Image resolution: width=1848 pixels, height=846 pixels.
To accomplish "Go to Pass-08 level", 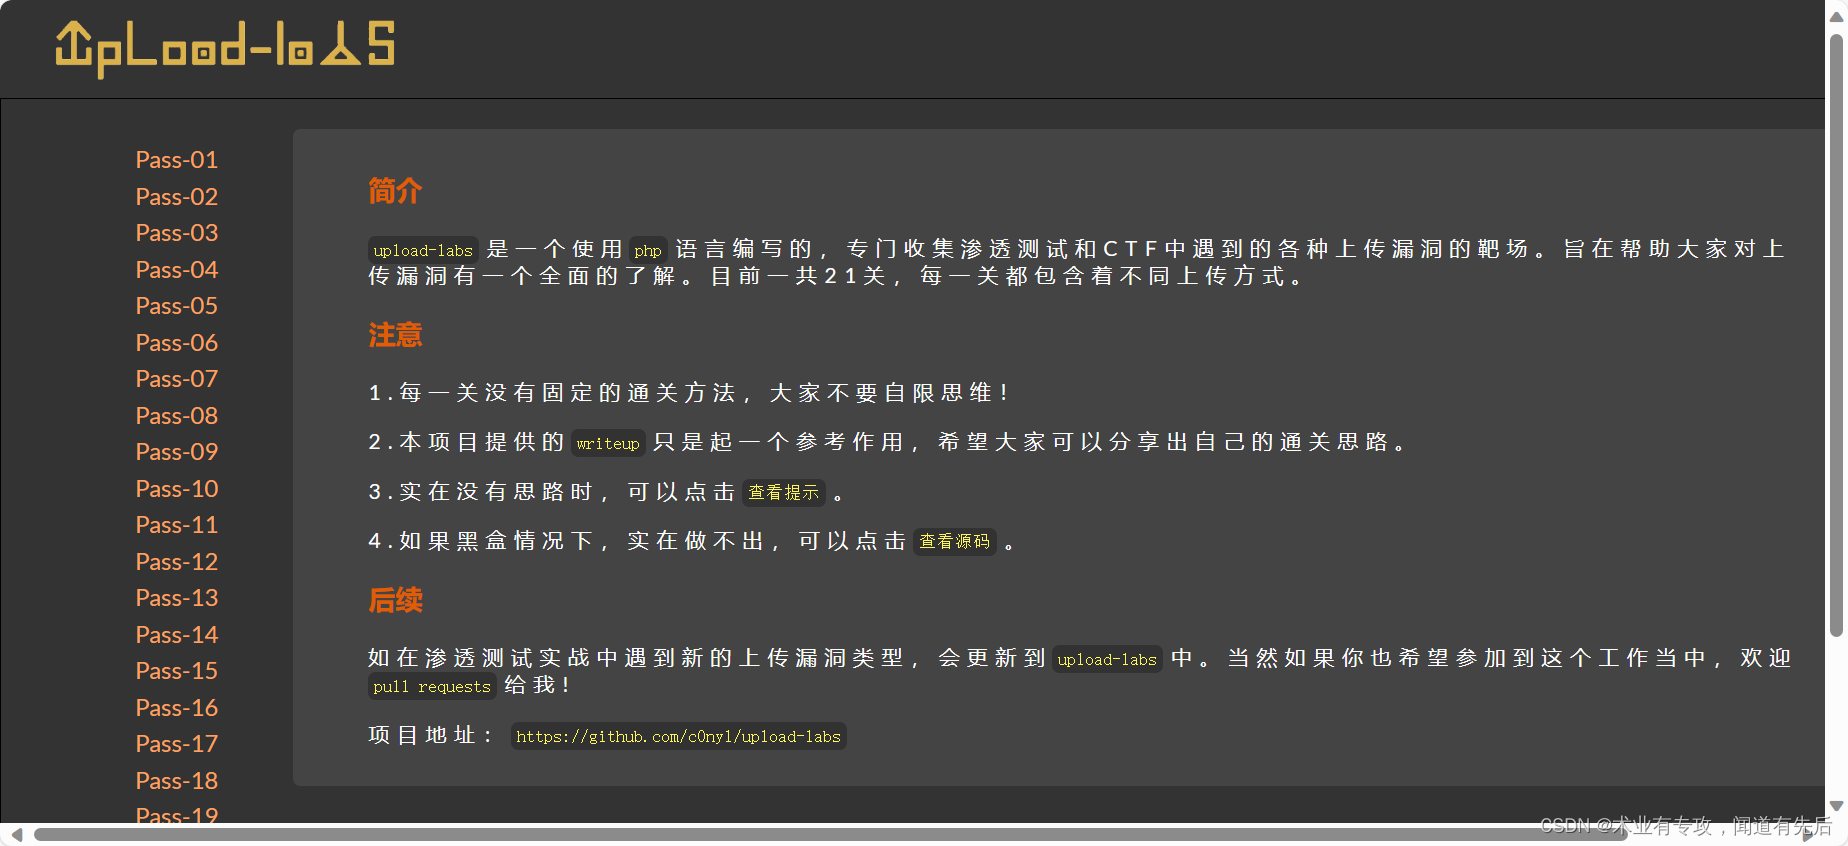I will pos(177,416).
